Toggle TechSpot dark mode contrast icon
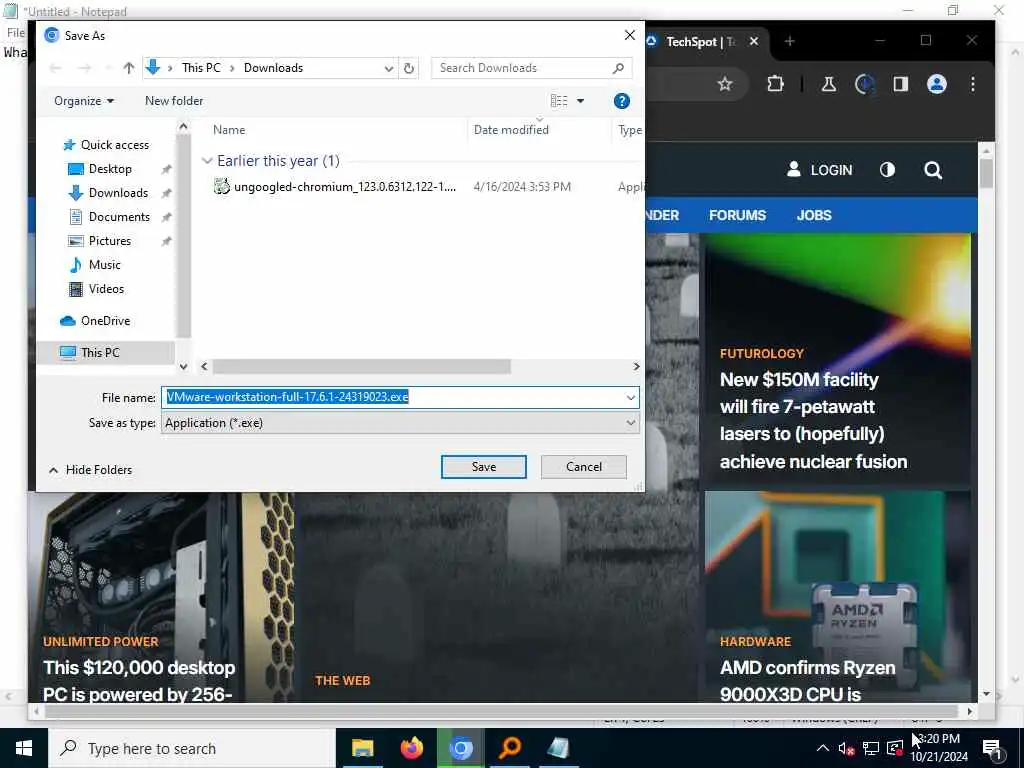1024x768 pixels. [887, 170]
